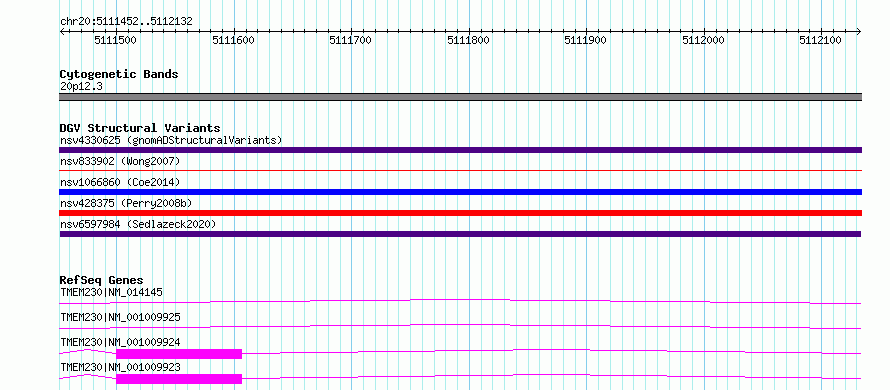Screen dimensions: 890x390
Task: Open variant nsv1066860 (Coe2014) label
Action: click(120, 182)
